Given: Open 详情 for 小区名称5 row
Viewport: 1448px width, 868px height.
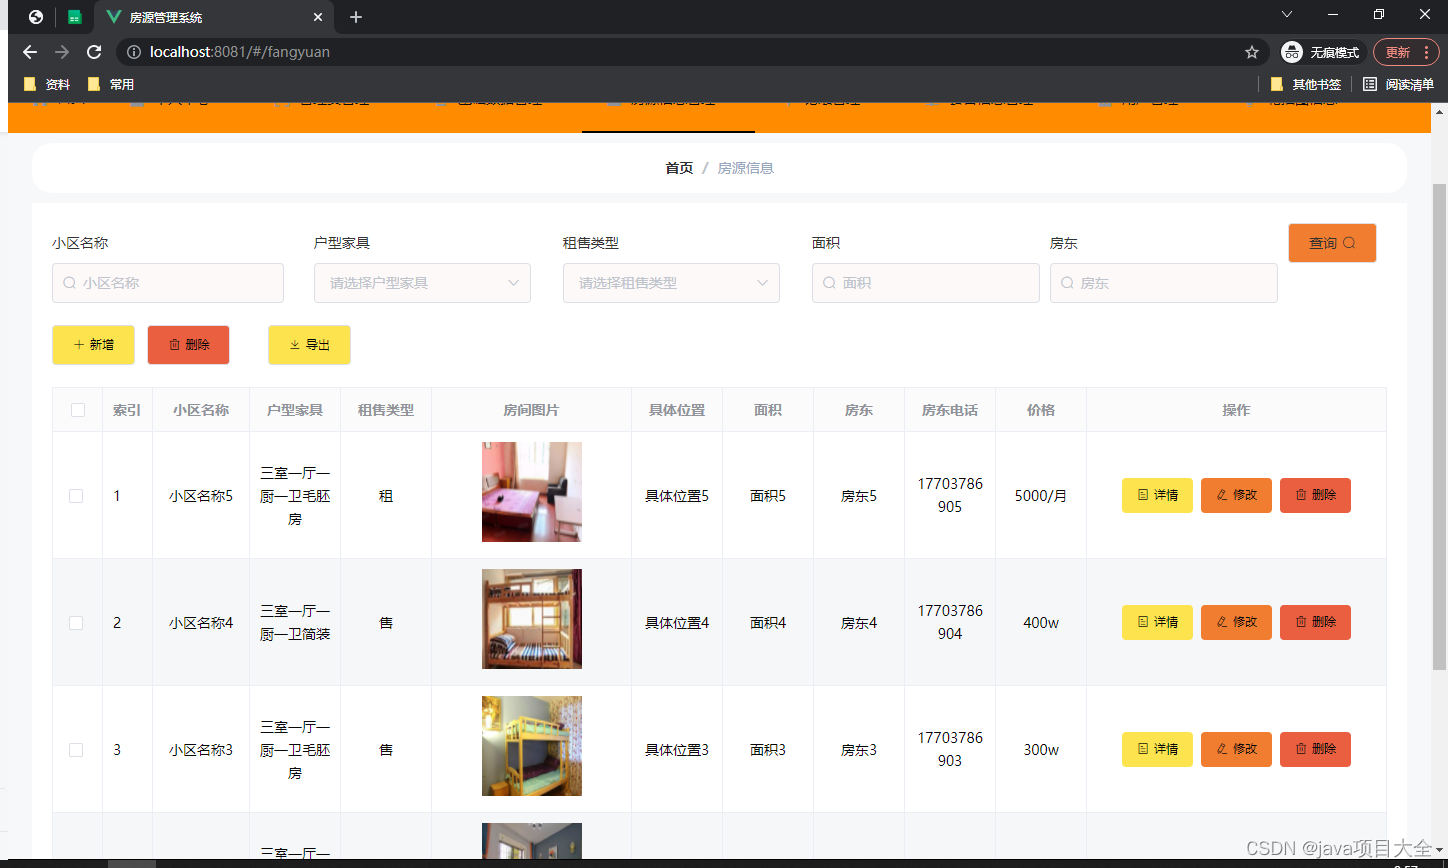Looking at the screenshot, I should (x=1157, y=496).
